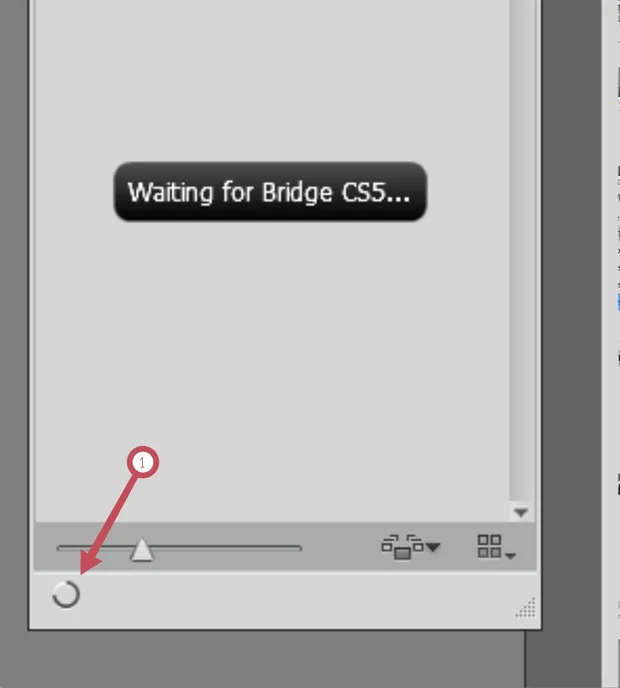Click dark gray workspace below the panel
The width and height of the screenshot is (620, 688).
(x=263, y=660)
